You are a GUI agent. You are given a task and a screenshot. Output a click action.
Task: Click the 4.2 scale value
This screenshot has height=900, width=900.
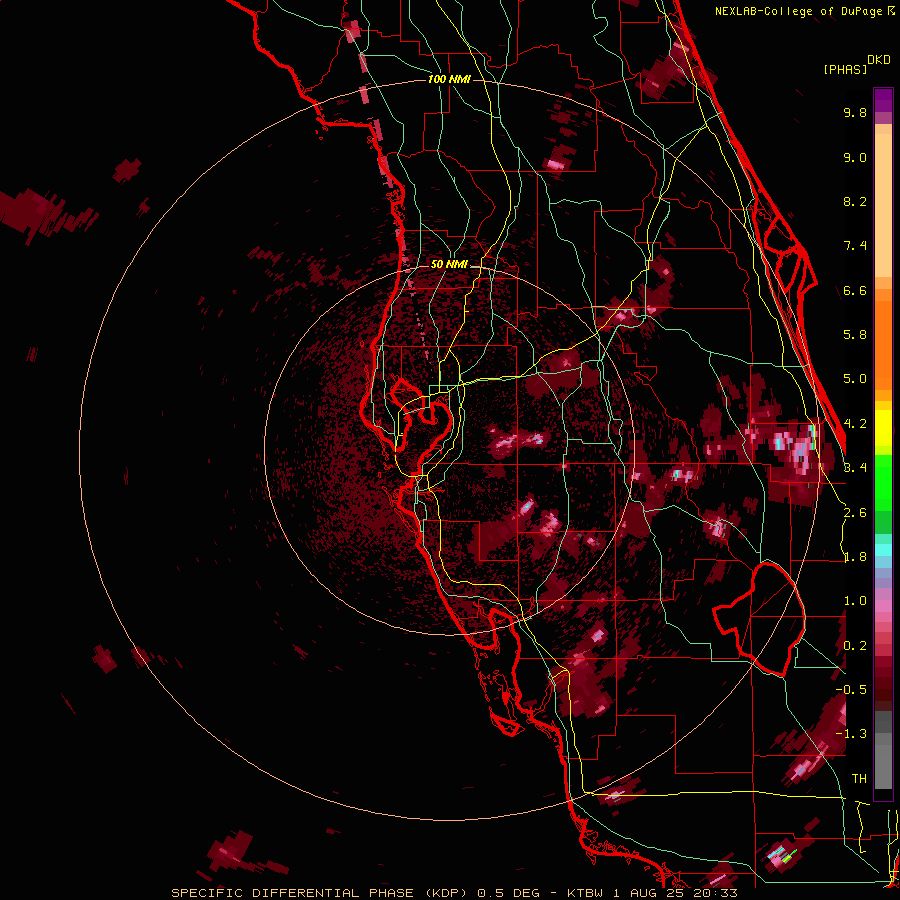tap(855, 424)
